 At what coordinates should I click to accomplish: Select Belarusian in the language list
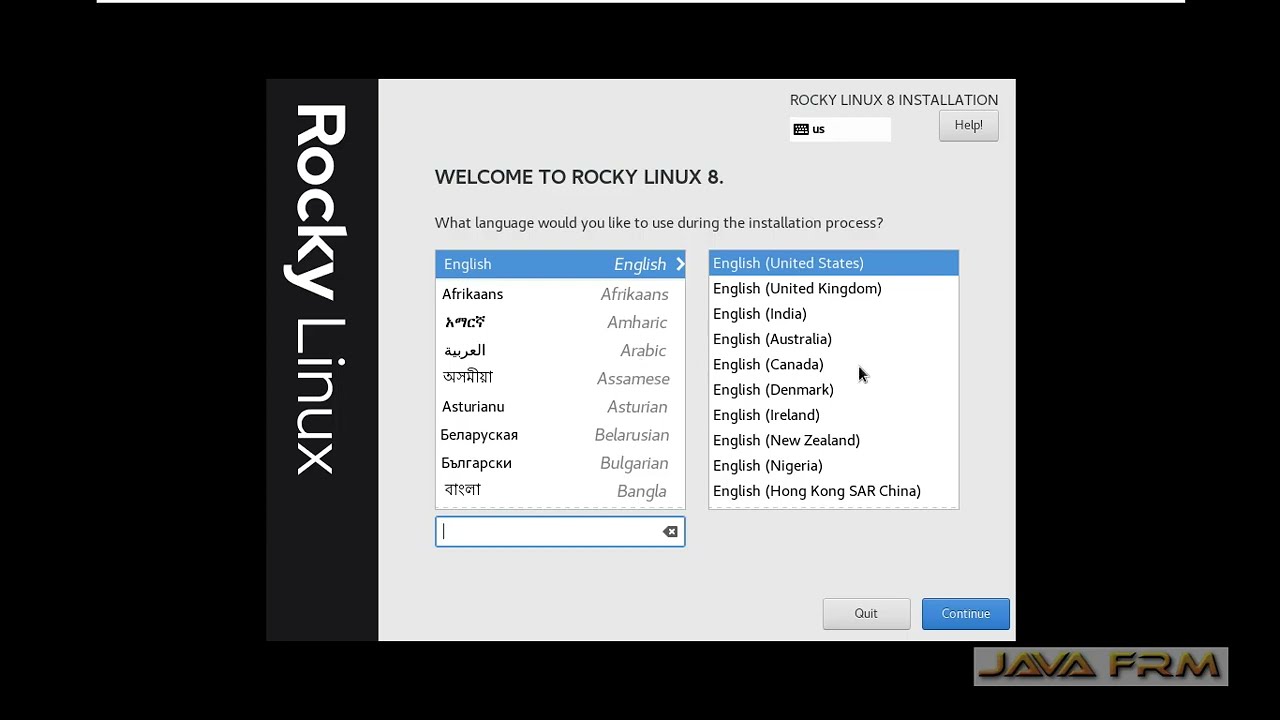pos(560,434)
